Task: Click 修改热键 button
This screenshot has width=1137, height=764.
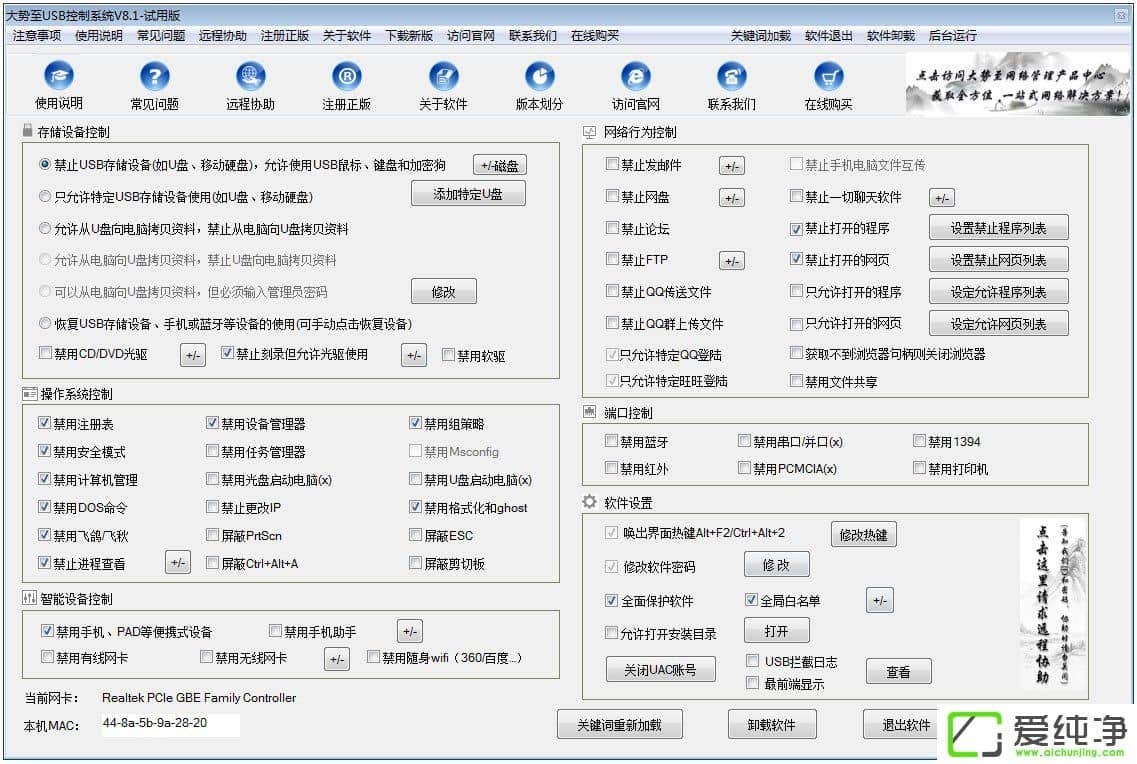Action: pos(864,535)
